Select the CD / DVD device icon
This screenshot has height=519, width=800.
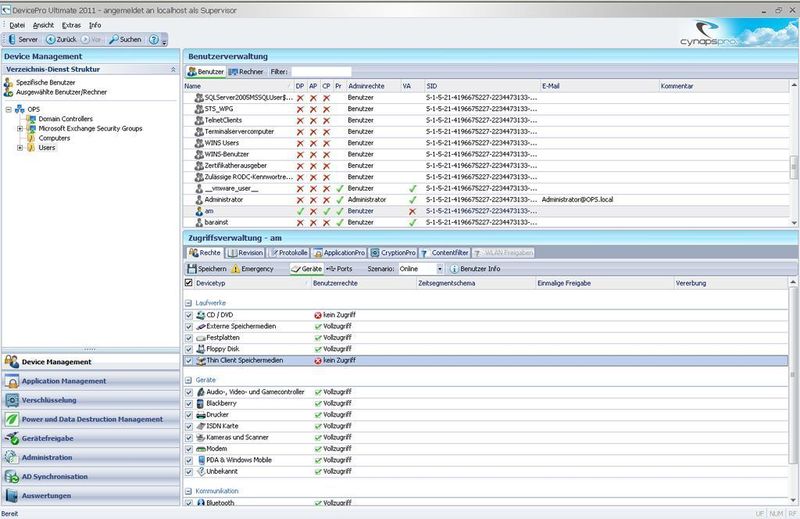[x=201, y=315]
